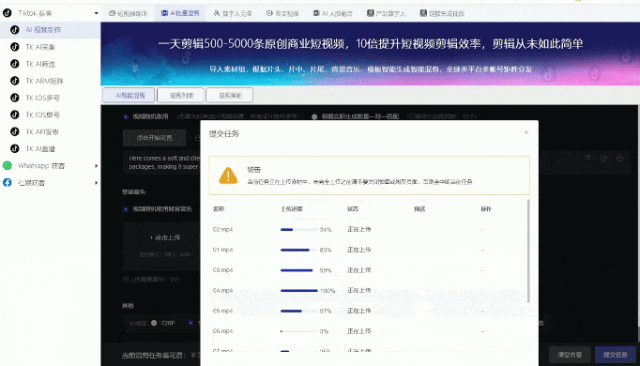Click the 01.mp4 upload progress bar
Screen dimensions: 640x366
coord(299,250)
